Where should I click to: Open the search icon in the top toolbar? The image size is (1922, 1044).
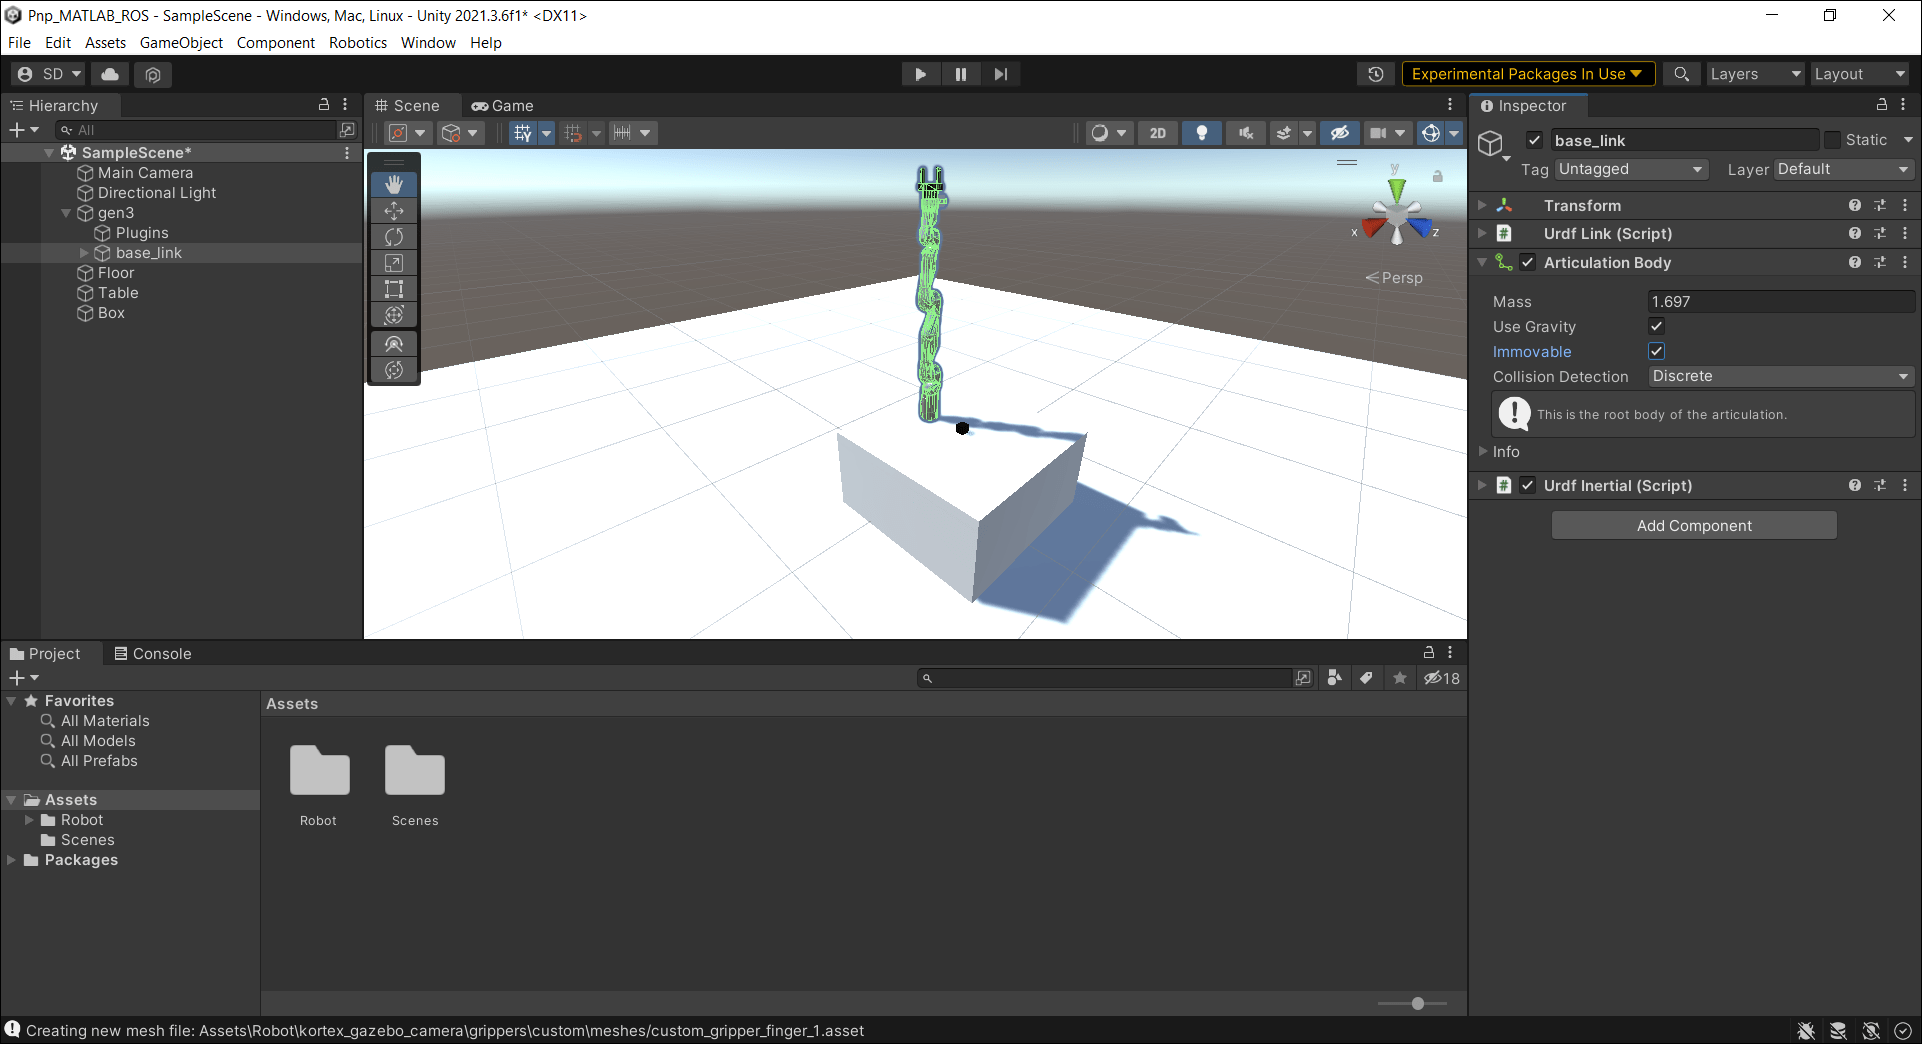click(1681, 73)
